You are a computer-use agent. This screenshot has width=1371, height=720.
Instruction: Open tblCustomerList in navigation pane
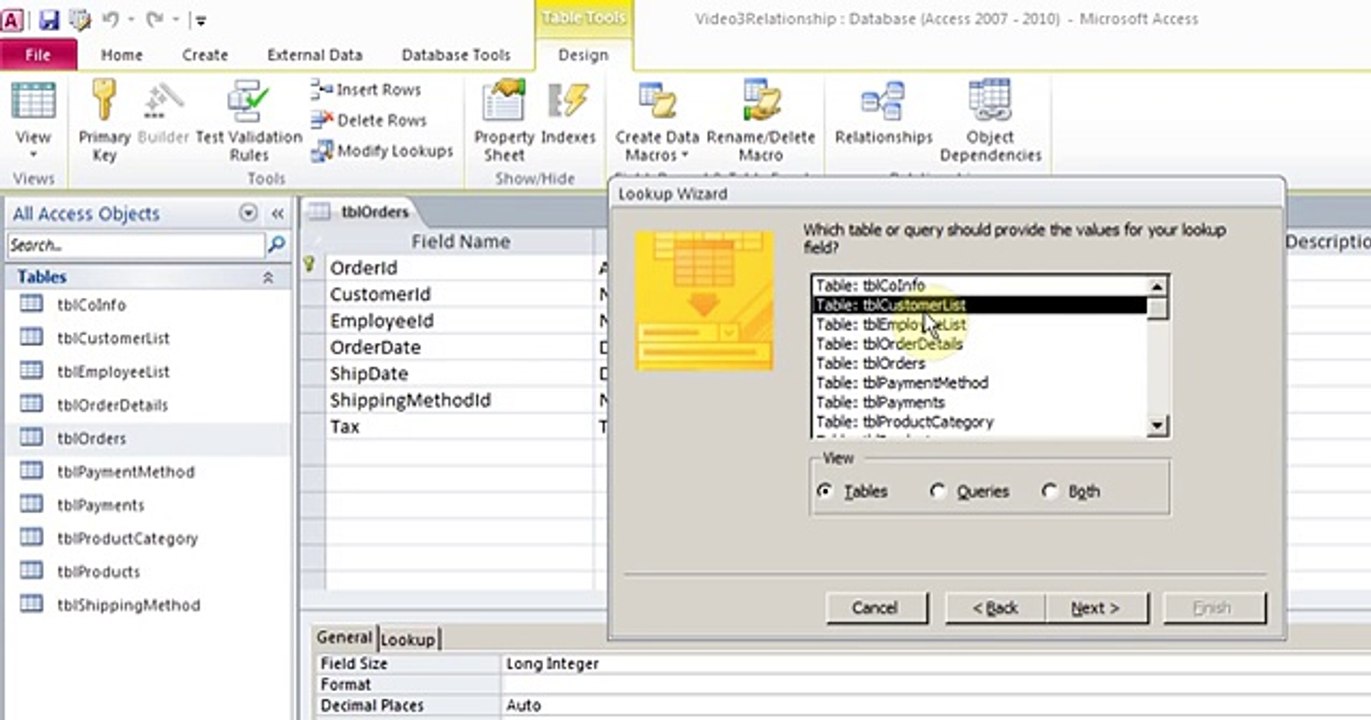[113, 338]
